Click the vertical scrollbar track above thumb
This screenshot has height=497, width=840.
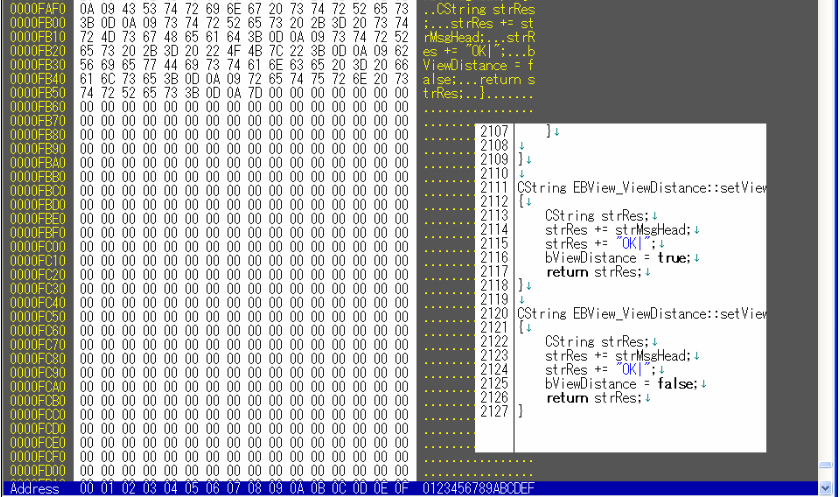point(826,229)
